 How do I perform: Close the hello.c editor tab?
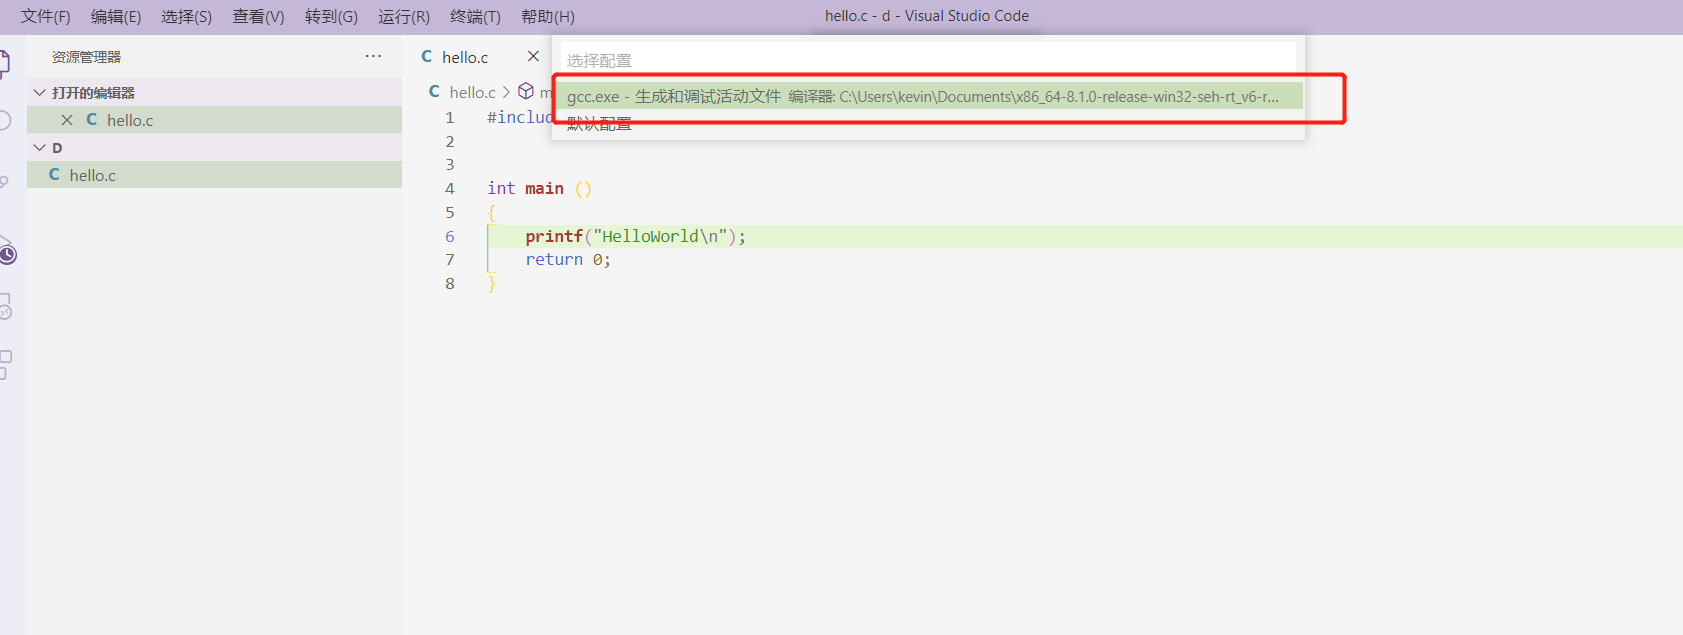point(533,56)
